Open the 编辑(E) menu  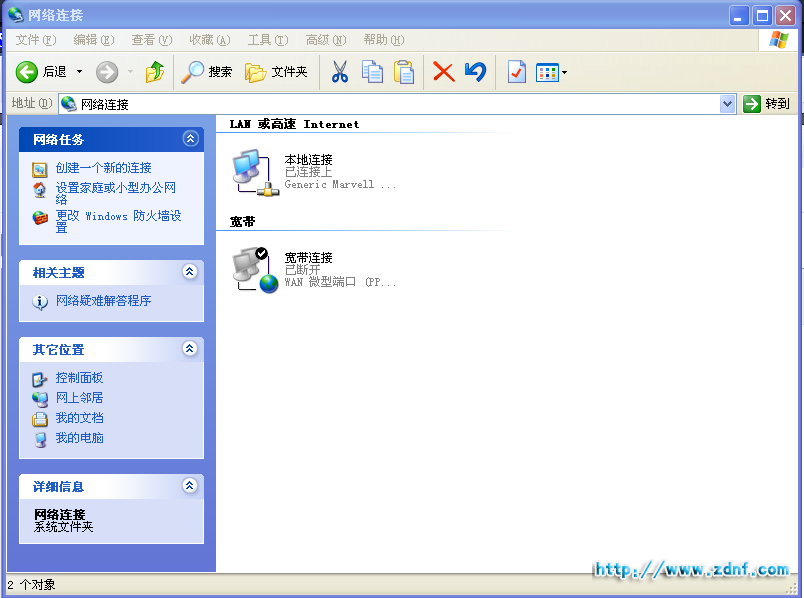tap(94, 40)
